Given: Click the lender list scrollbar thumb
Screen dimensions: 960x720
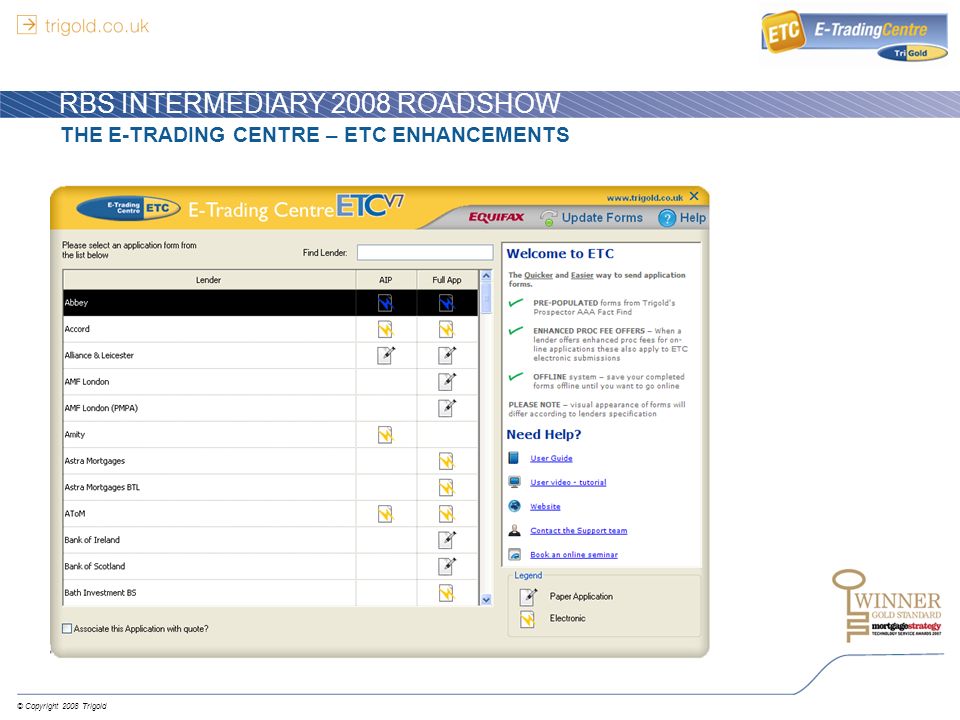Looking at the screenshot, I should coord(487,298).
